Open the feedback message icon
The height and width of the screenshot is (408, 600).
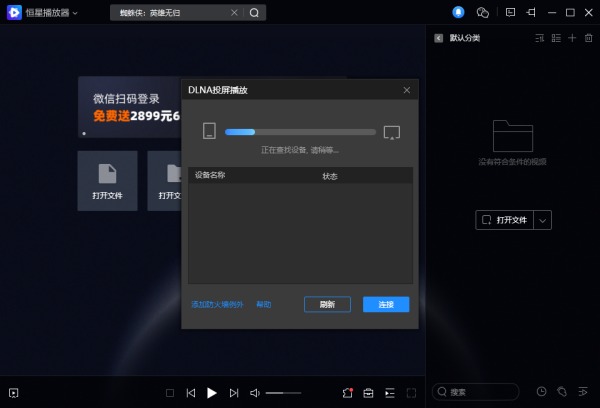point(510,13)
